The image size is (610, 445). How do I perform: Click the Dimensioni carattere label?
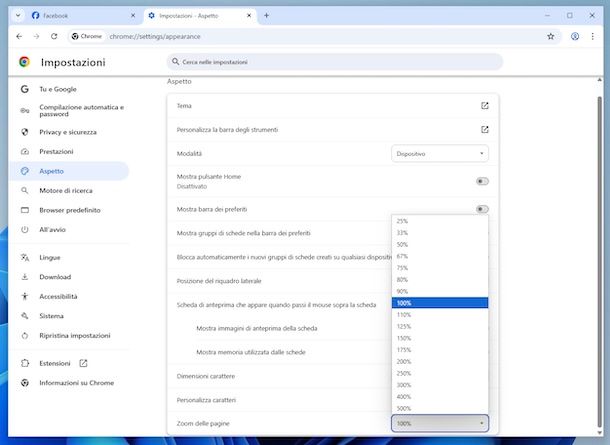206,376
